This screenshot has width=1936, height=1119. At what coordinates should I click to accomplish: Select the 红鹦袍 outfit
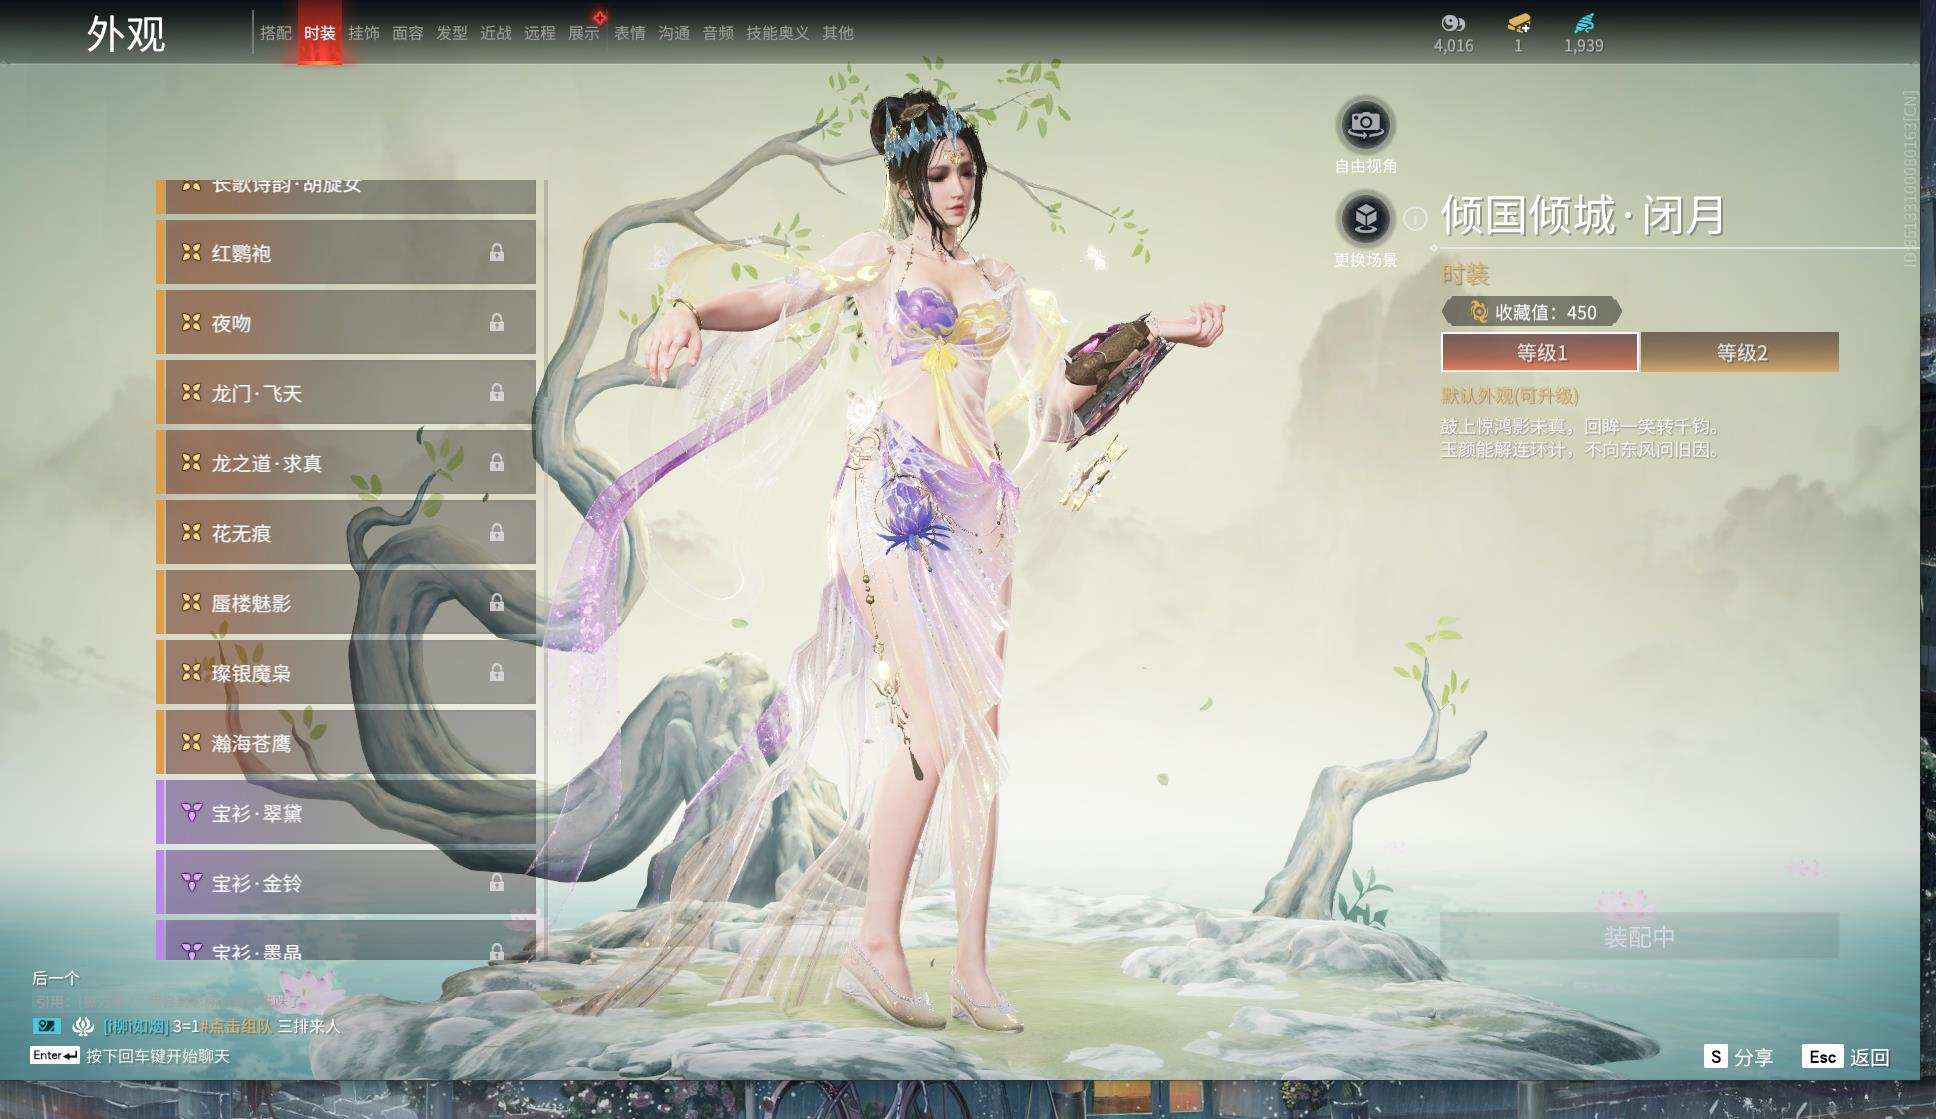(x=346, y=253)
